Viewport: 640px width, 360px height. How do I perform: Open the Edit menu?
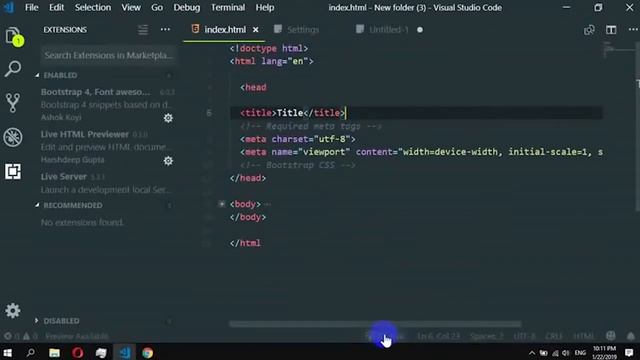coord(56,7)
